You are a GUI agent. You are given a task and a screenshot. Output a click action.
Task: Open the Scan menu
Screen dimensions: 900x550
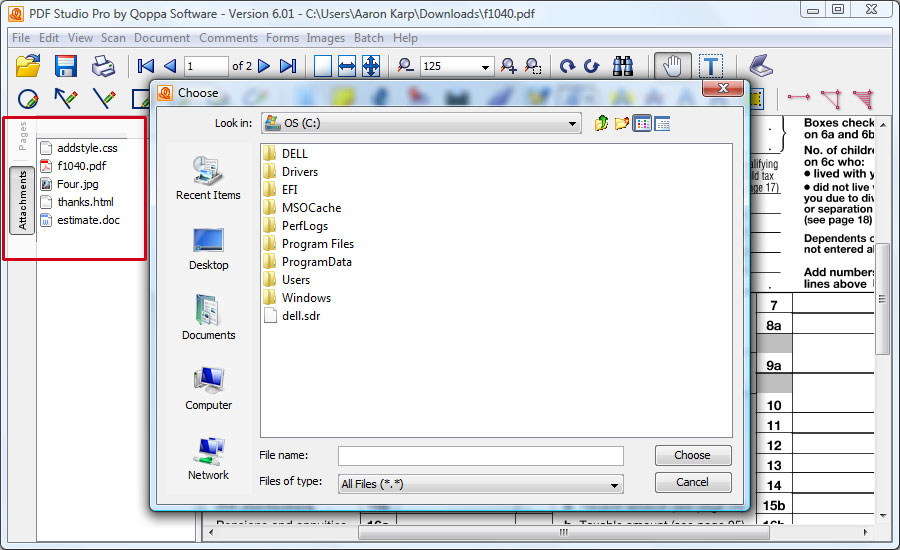coord(113,38)
